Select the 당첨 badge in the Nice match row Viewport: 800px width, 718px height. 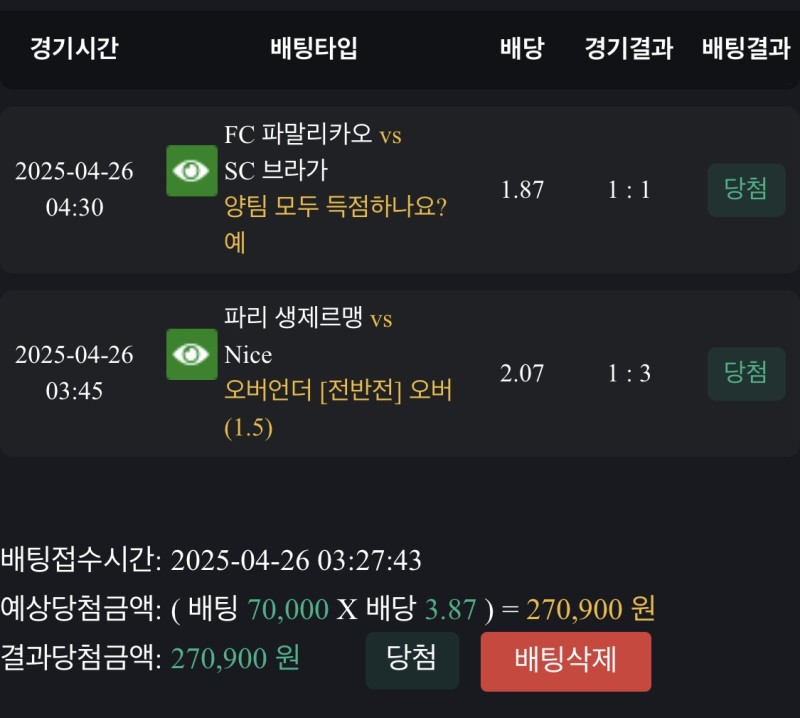point(746,374)
